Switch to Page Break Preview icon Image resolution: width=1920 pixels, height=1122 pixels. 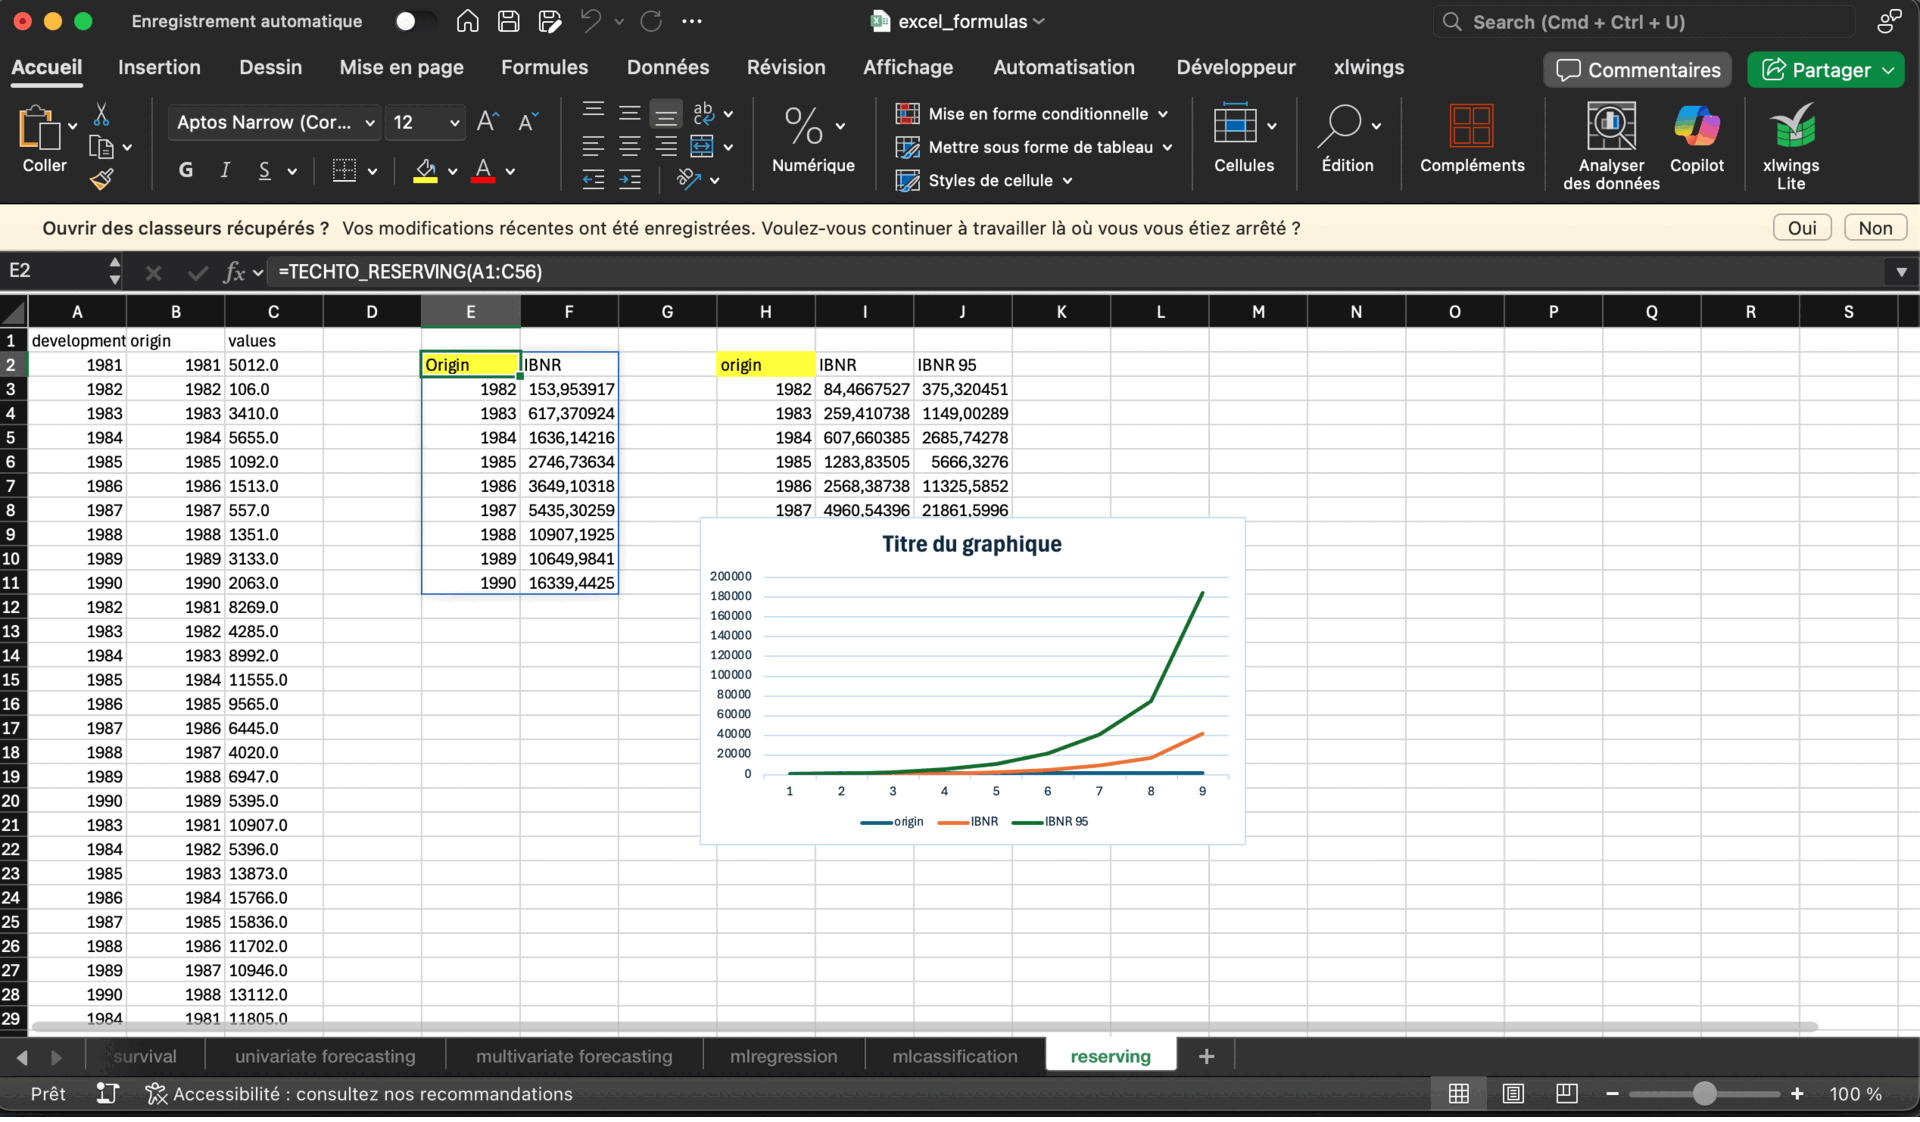(1566, 1094)
